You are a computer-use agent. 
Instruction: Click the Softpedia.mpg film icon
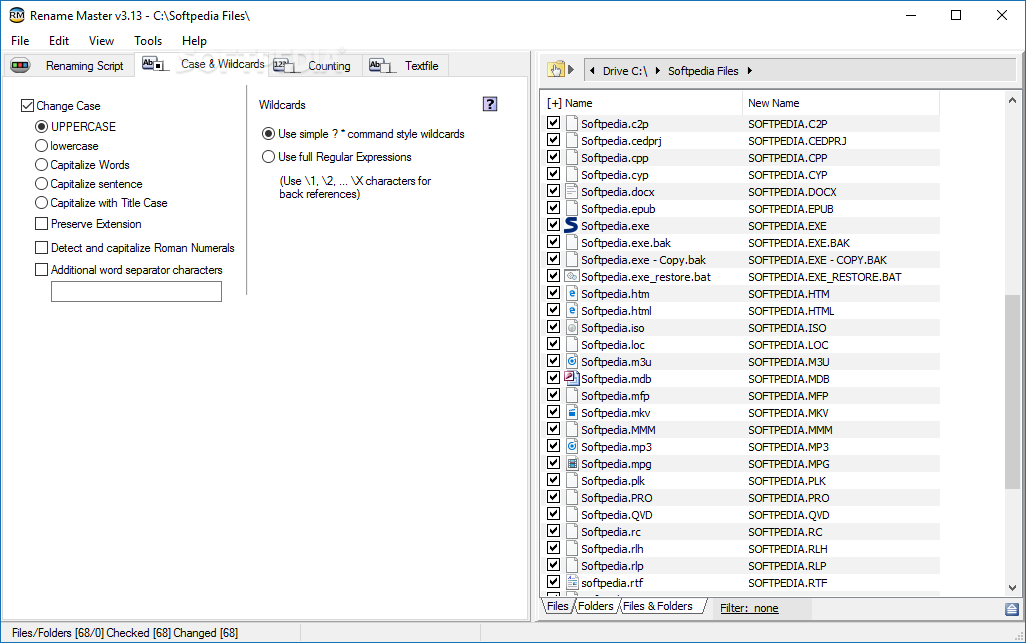point(572,463)
